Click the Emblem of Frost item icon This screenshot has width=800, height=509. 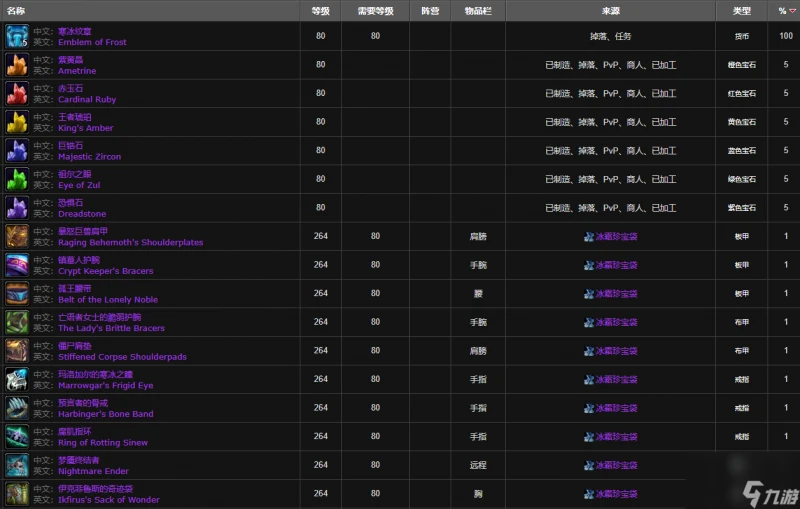pos(17,37)
